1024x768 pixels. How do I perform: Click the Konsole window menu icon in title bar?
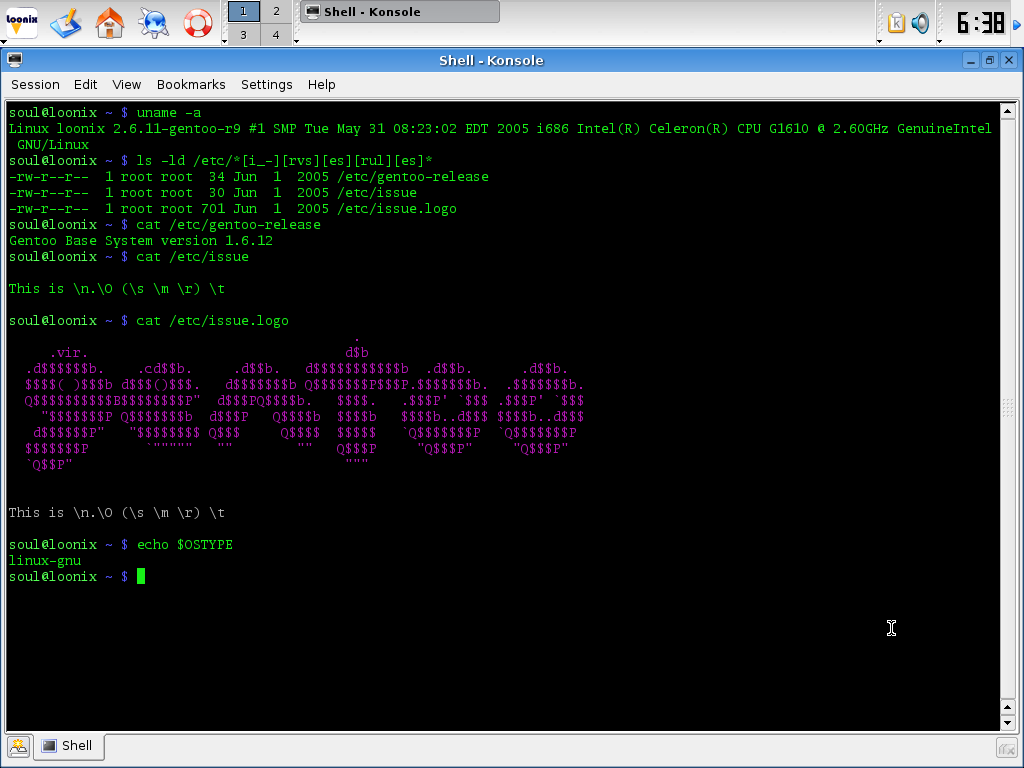(x=15, y=60)
